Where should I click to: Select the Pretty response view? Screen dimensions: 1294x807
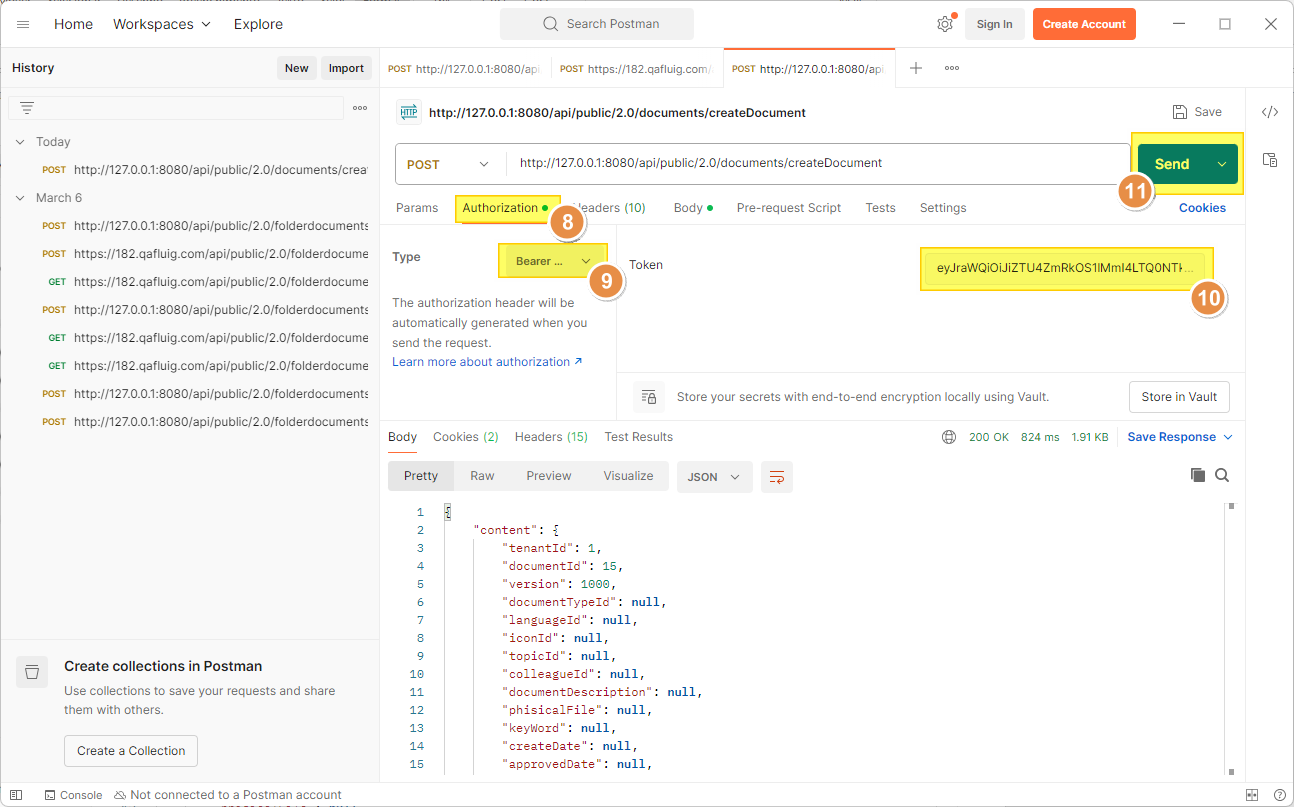tap(421, 476)
